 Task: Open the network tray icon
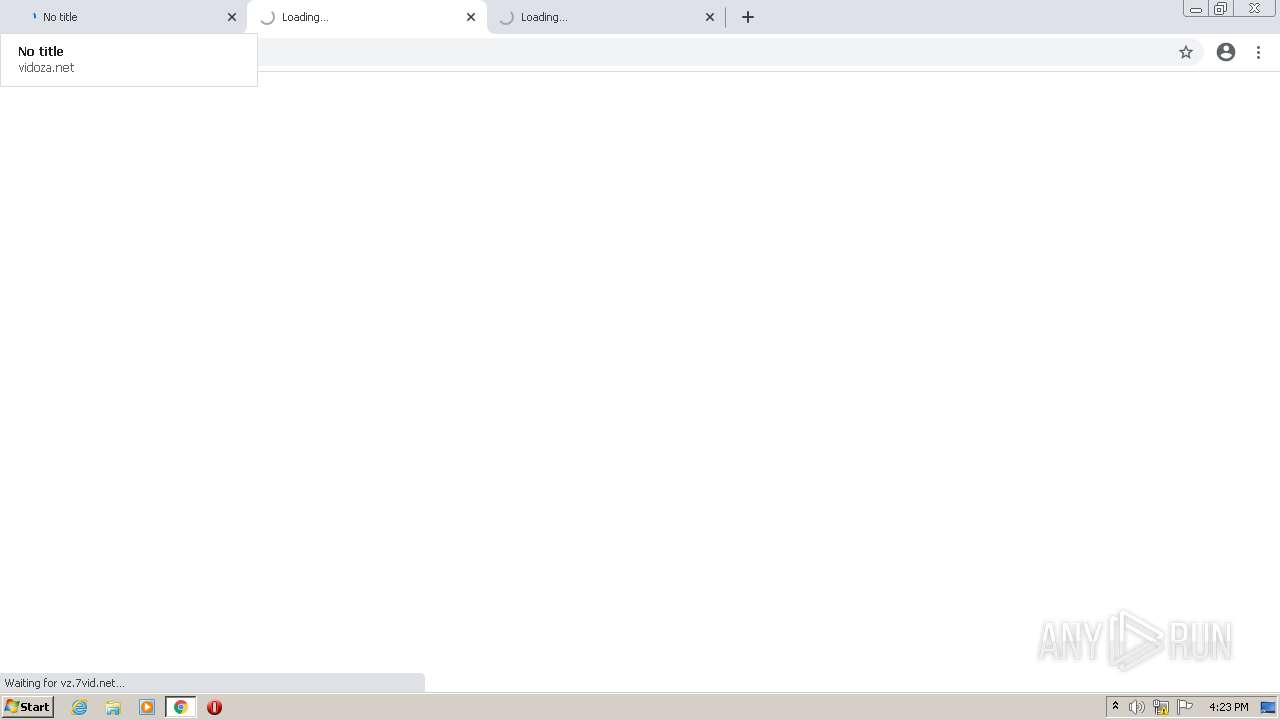tap(1161, 707)
